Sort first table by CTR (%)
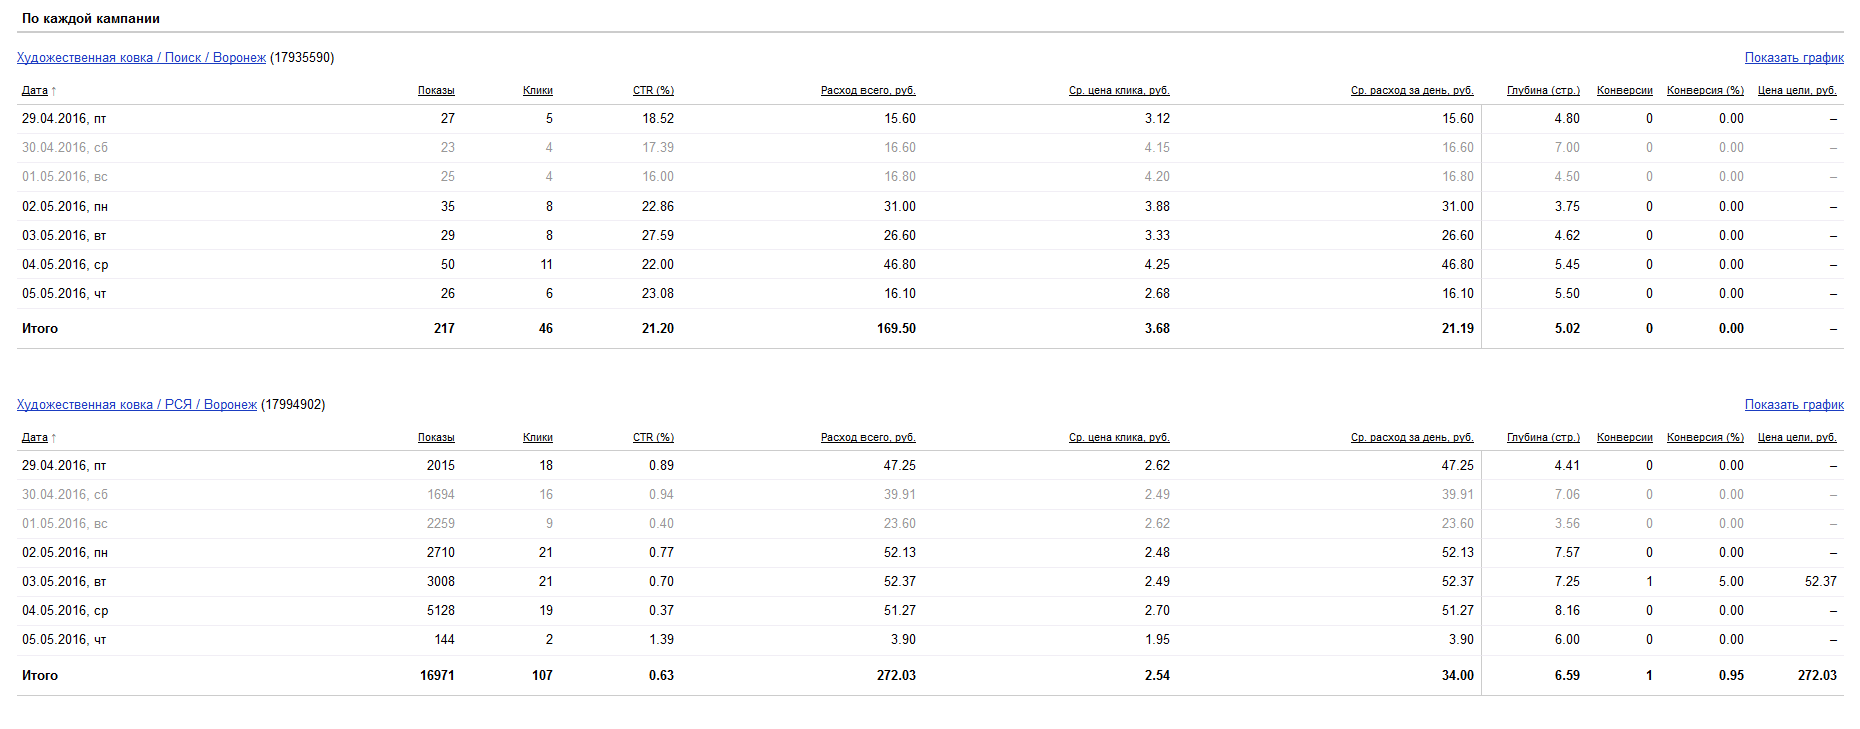The height and width of the screenshot is (729, 1860). 653,91
